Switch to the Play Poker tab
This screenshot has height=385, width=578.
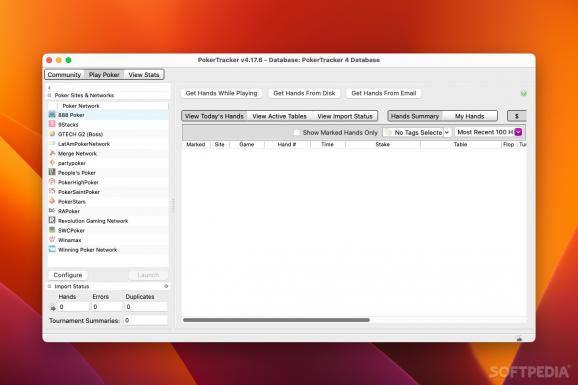tap(104, 74)
